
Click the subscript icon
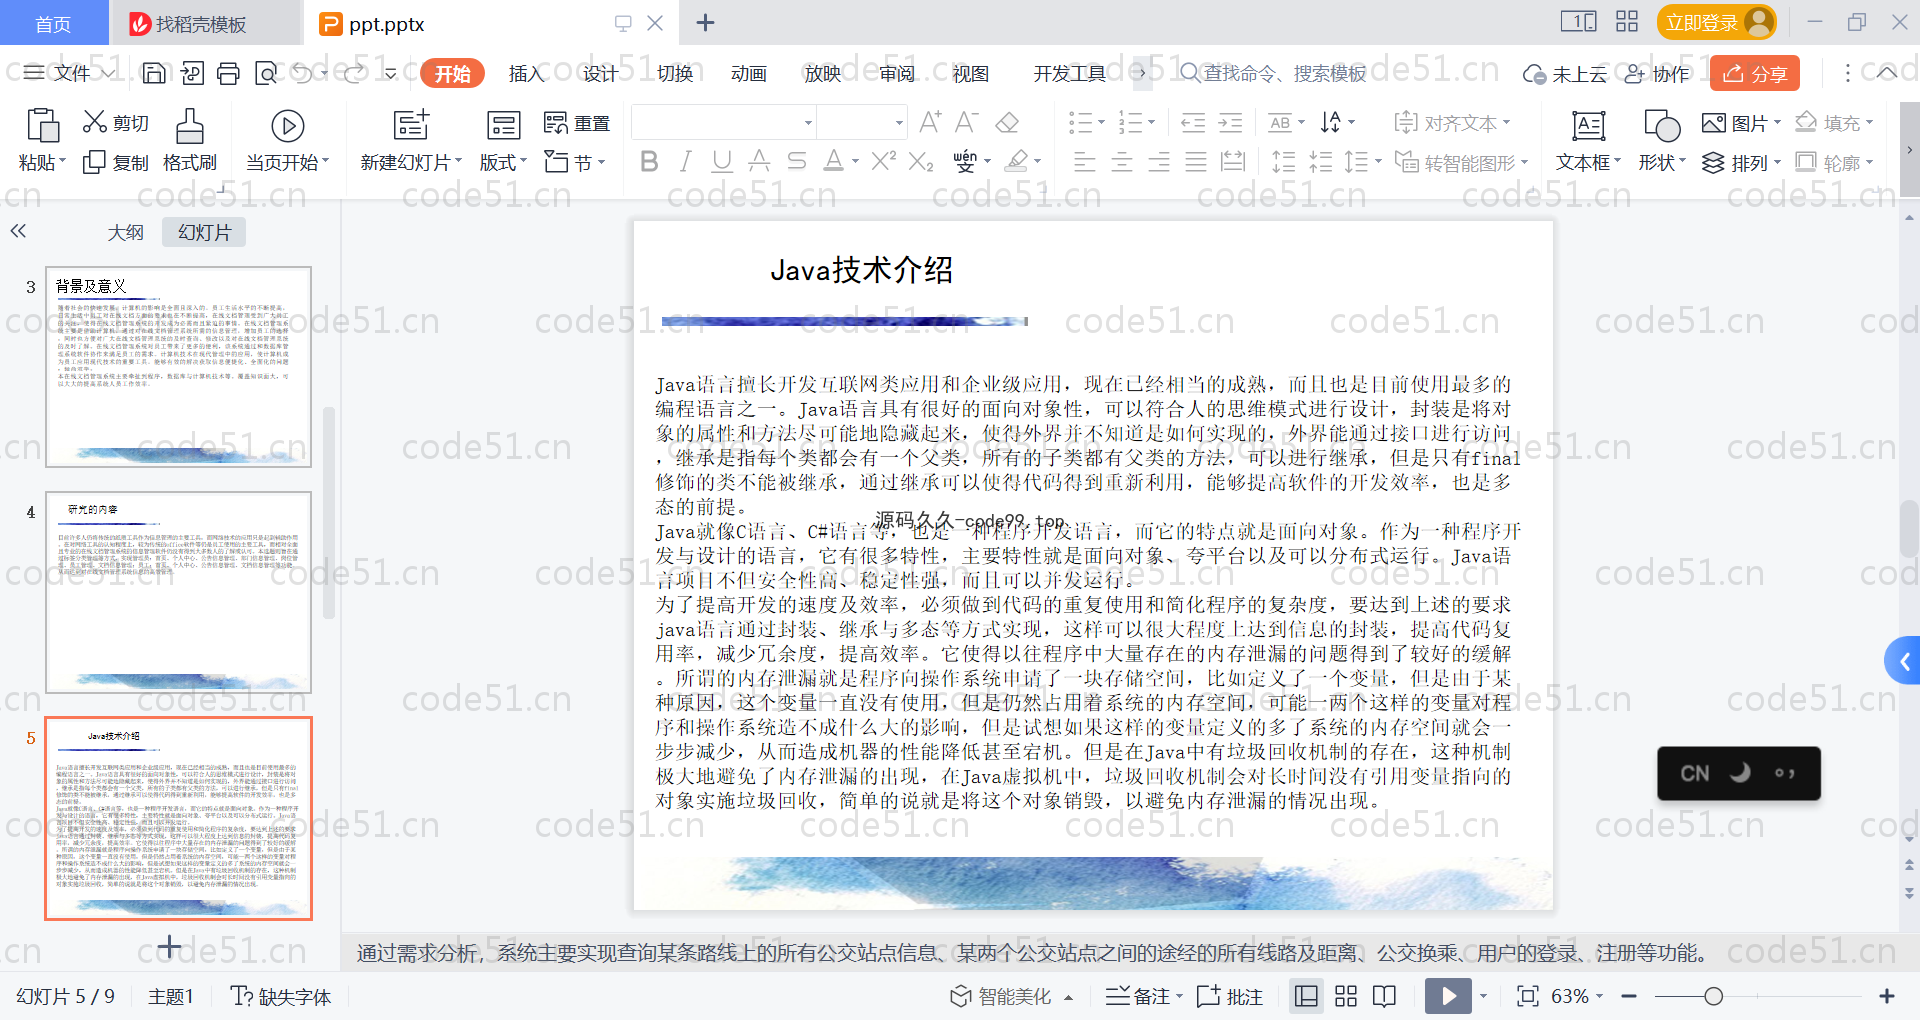click(921, 161)
